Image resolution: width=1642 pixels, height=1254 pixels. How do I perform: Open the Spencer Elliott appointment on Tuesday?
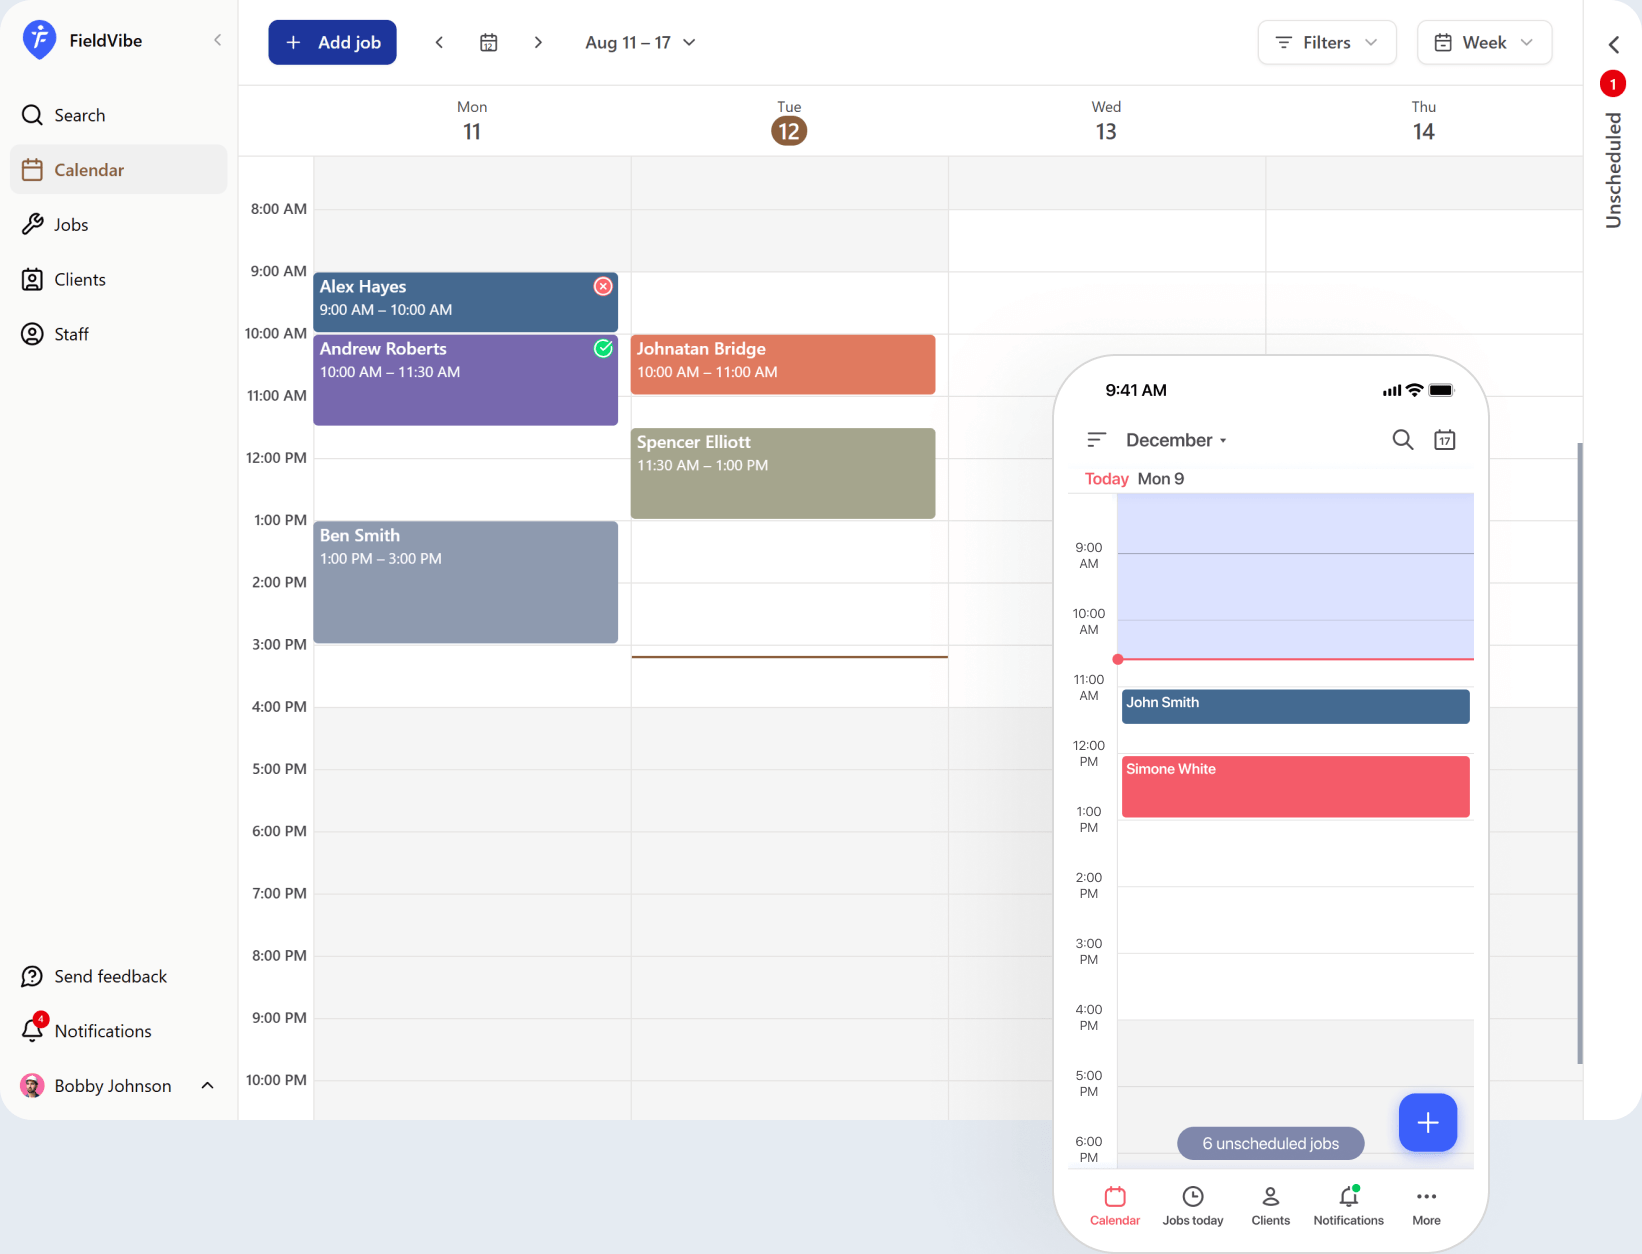pos(783,473)
